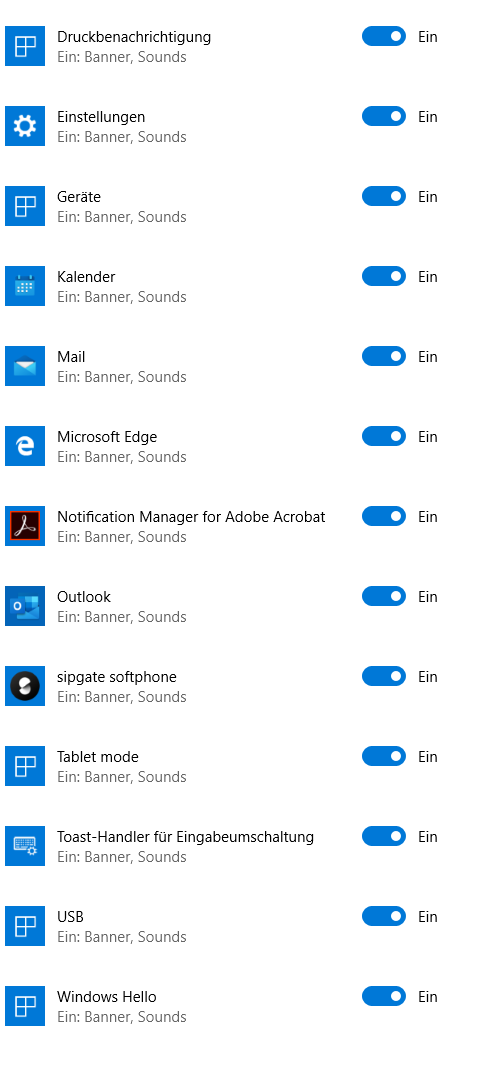The image size is (480, 1078).
Task: Select the sipgate softphone icon
Action: coord(25,686)
